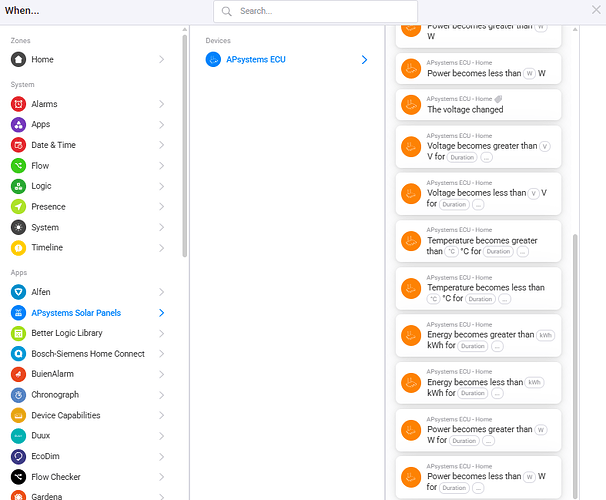The height and width of the screenshot is (500, 606).
Task: Click the Better Logic Library label
Action: (x=67, y=333)
